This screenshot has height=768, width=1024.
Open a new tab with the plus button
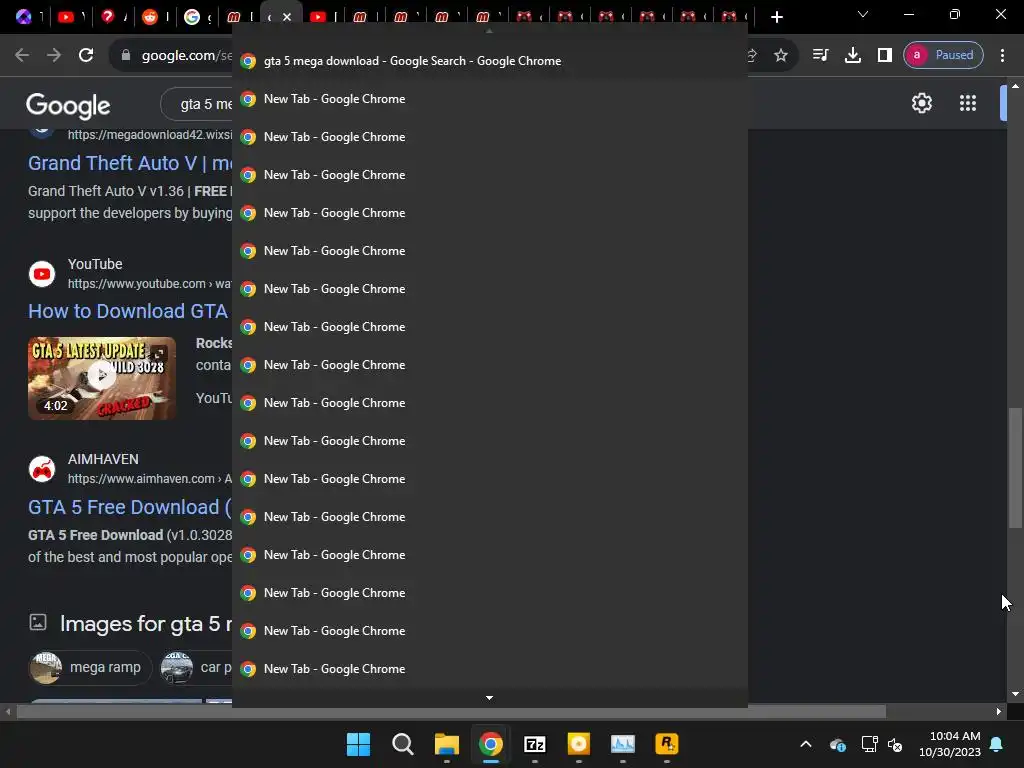tap(776, 17)
